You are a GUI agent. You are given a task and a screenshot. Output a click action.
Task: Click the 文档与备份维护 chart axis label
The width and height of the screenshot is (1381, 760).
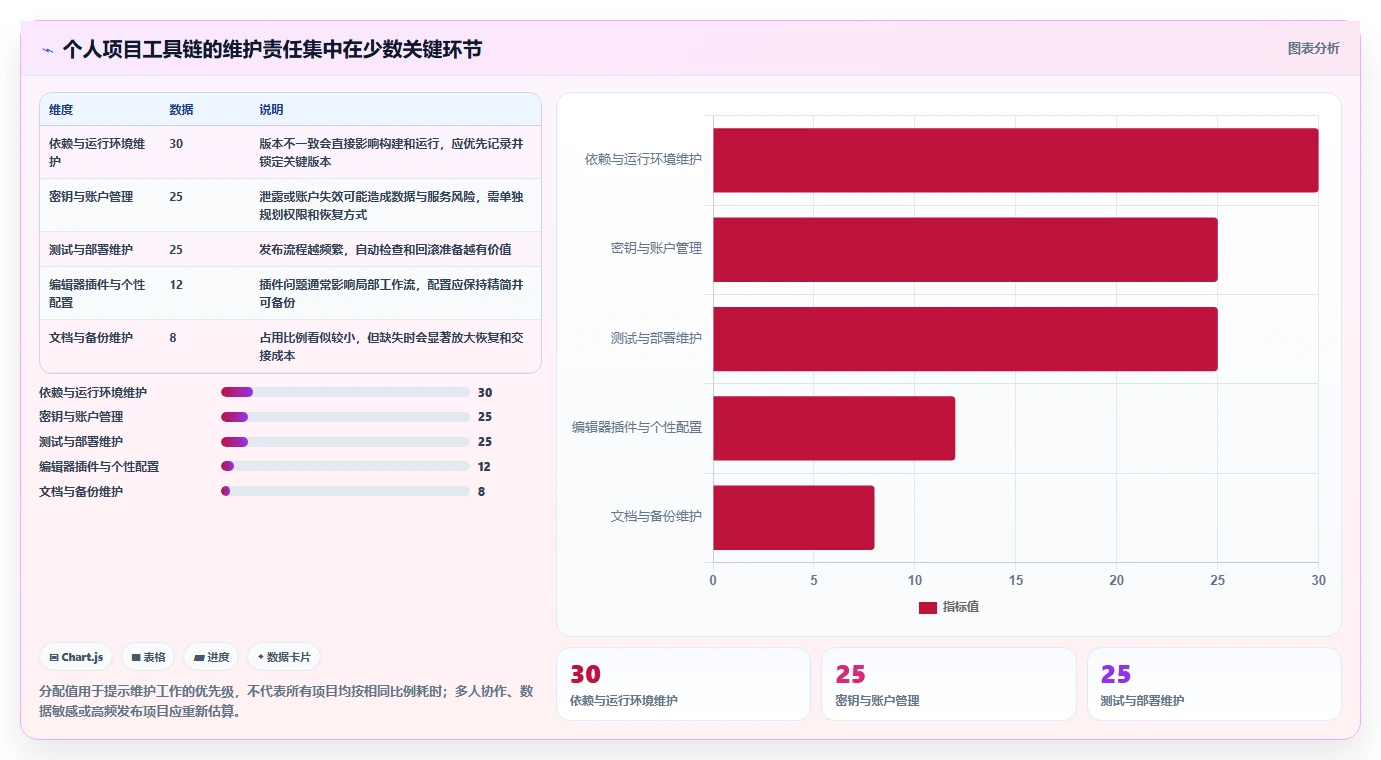coord(656,516)
